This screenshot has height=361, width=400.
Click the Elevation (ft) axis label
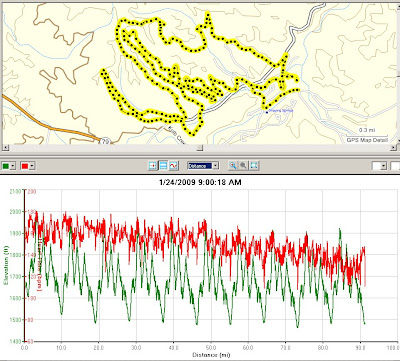tap(6, 265)
